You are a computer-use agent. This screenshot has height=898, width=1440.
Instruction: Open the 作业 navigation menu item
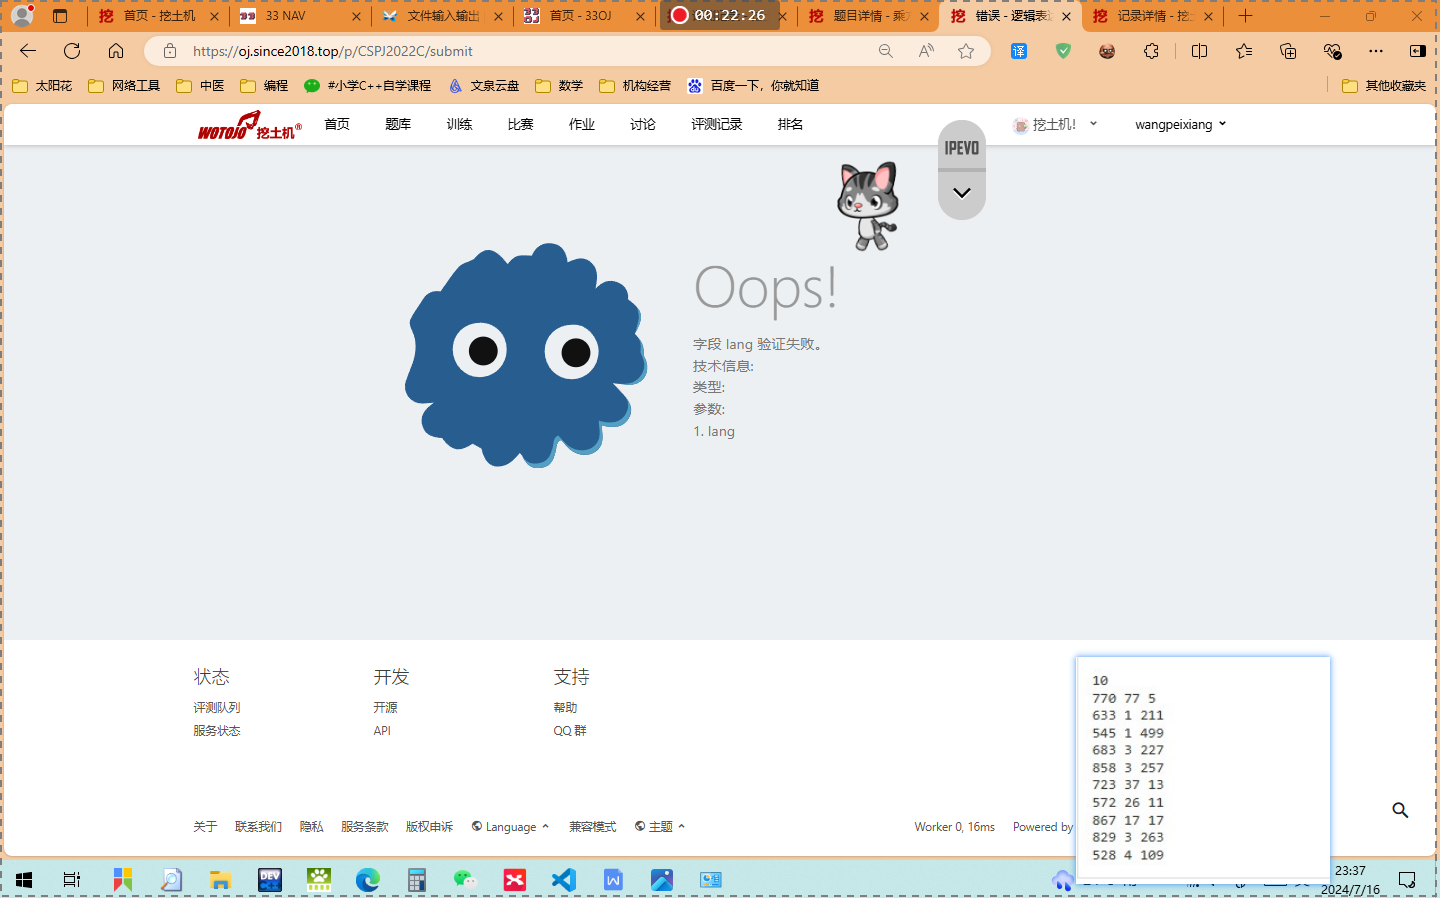582,125
